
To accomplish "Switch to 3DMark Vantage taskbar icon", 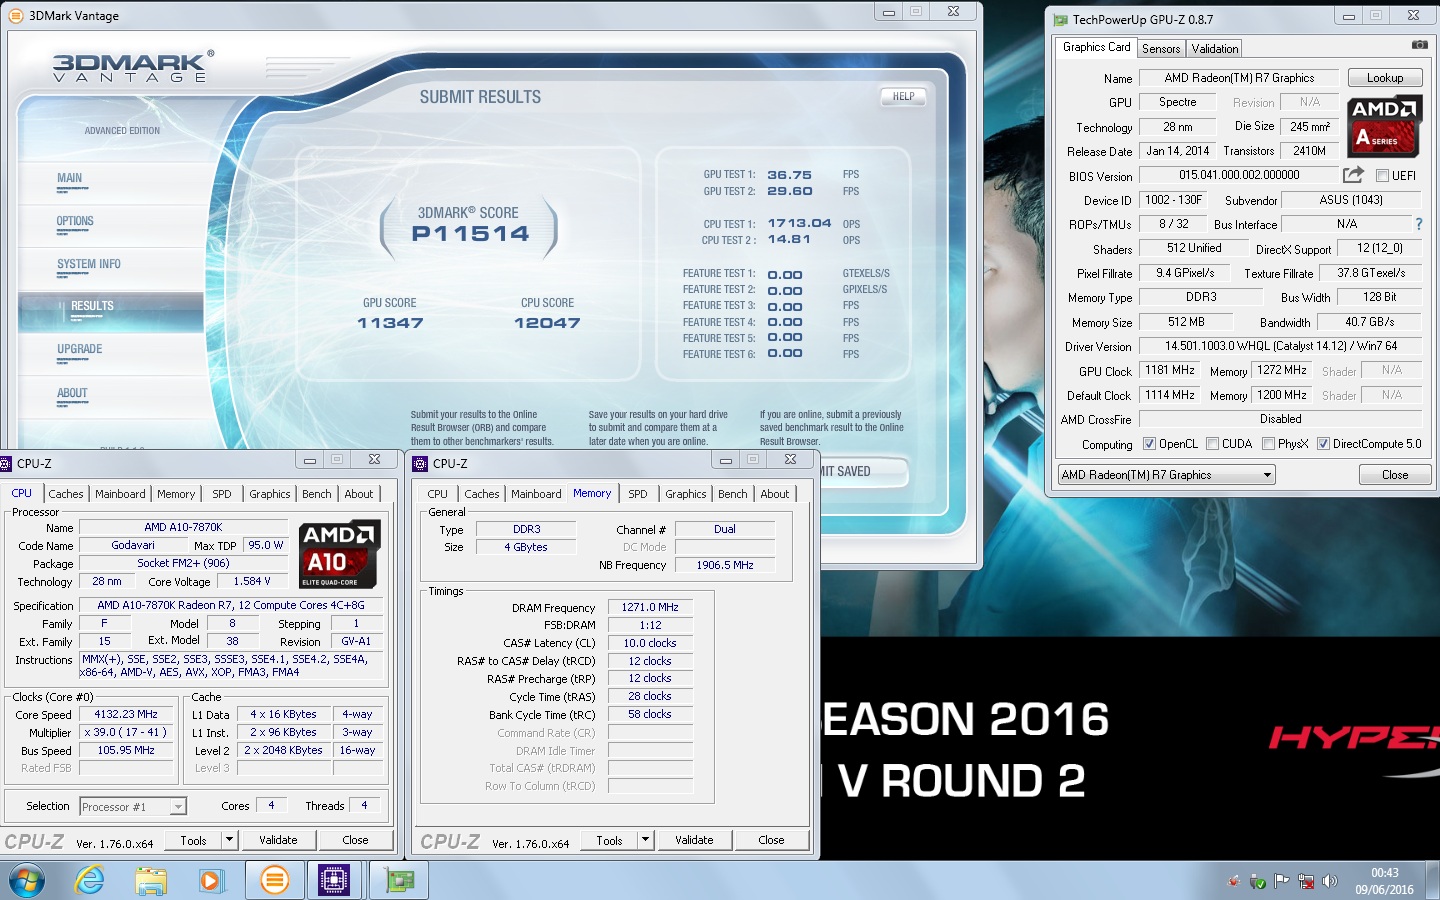I will [274, 880].
